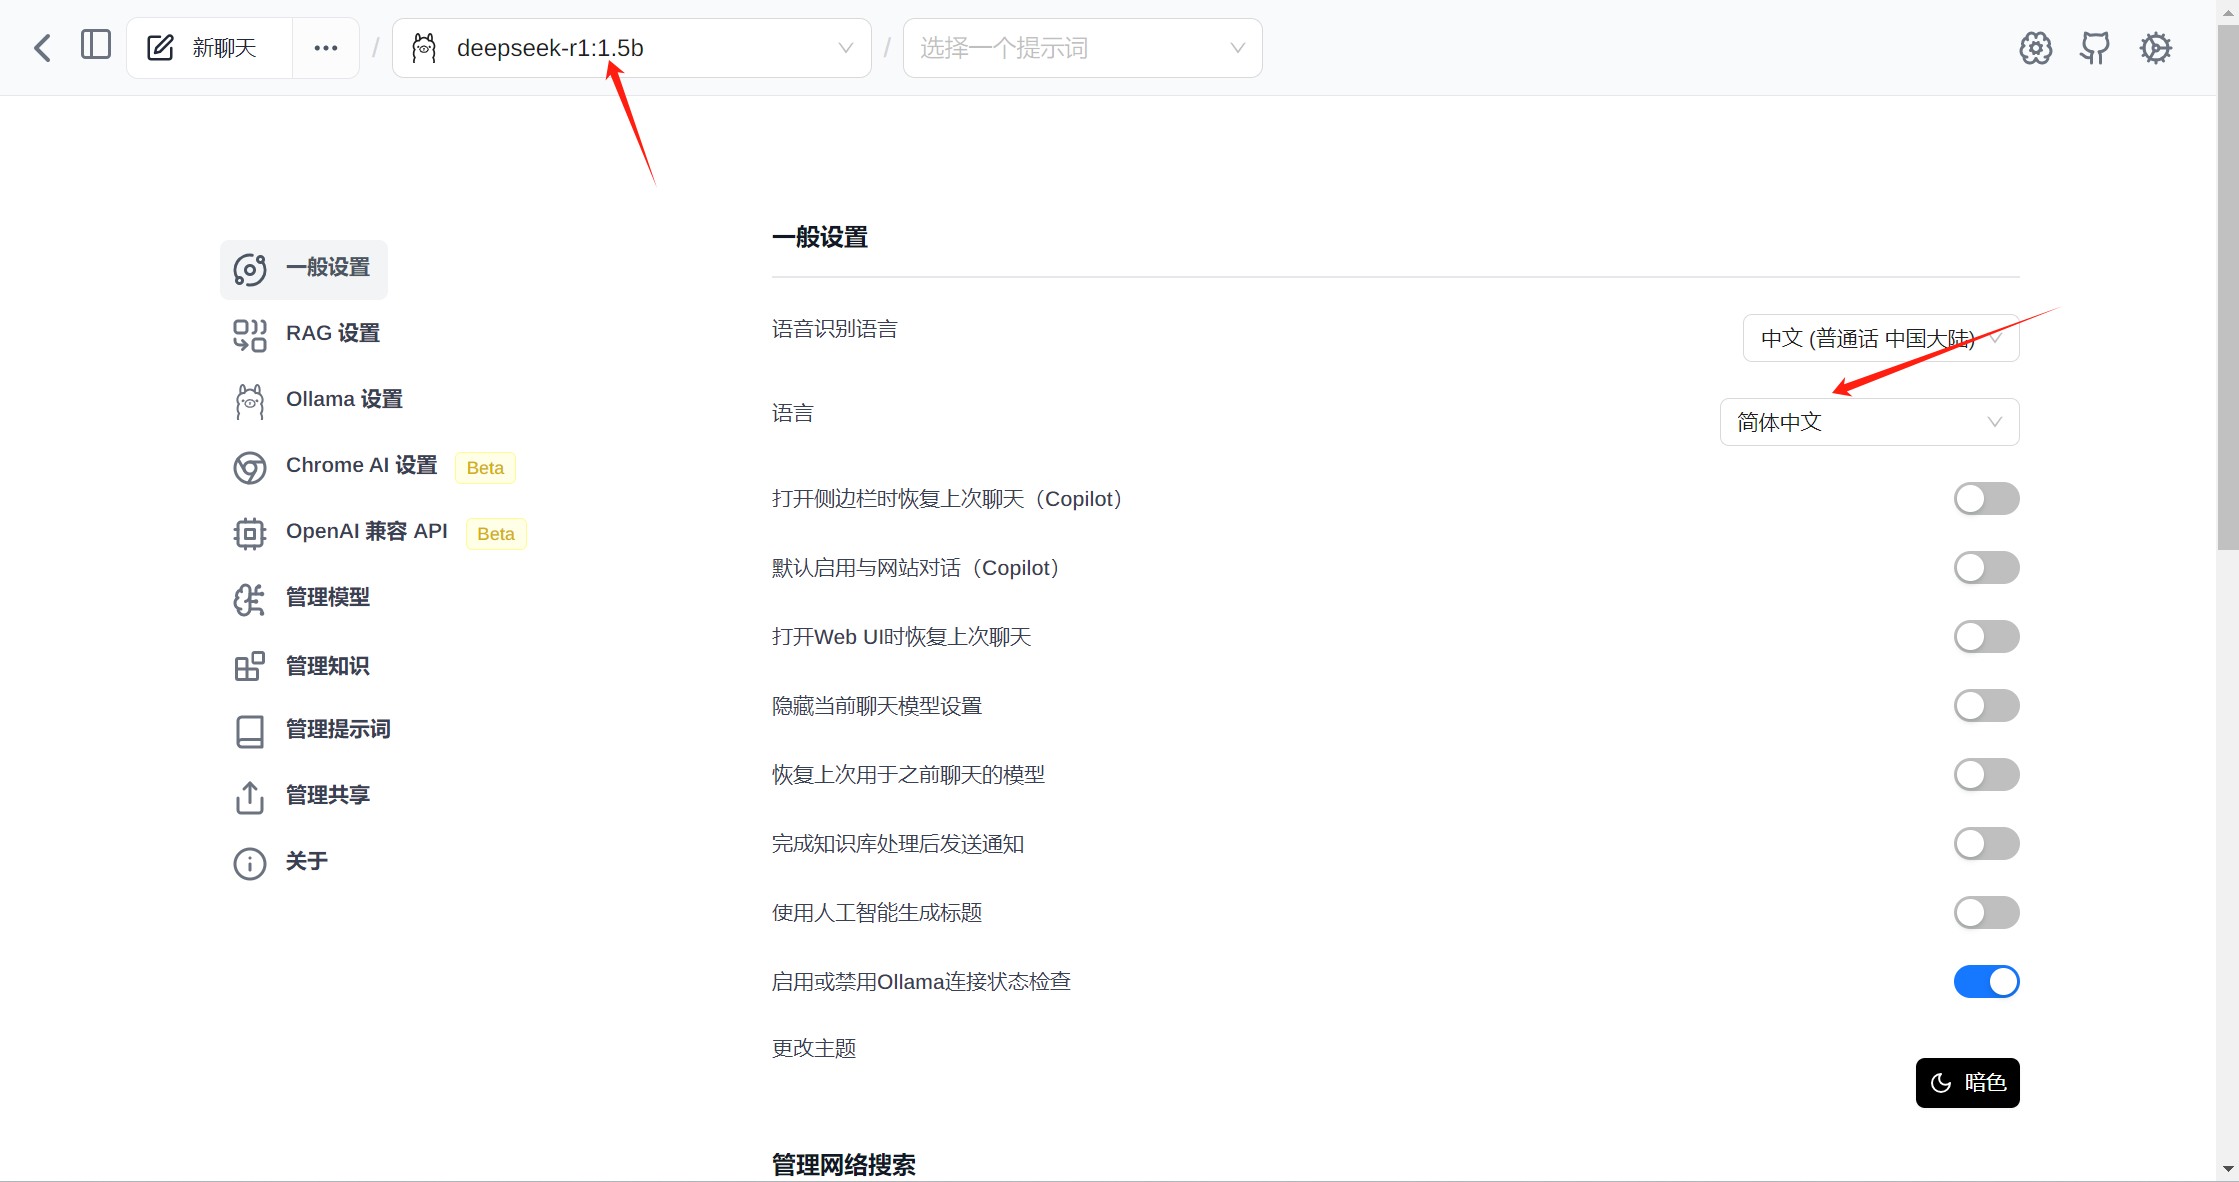
Task: Open the deepseek-r1:1.5b model dropdown
Action: (x=632, y=48)
